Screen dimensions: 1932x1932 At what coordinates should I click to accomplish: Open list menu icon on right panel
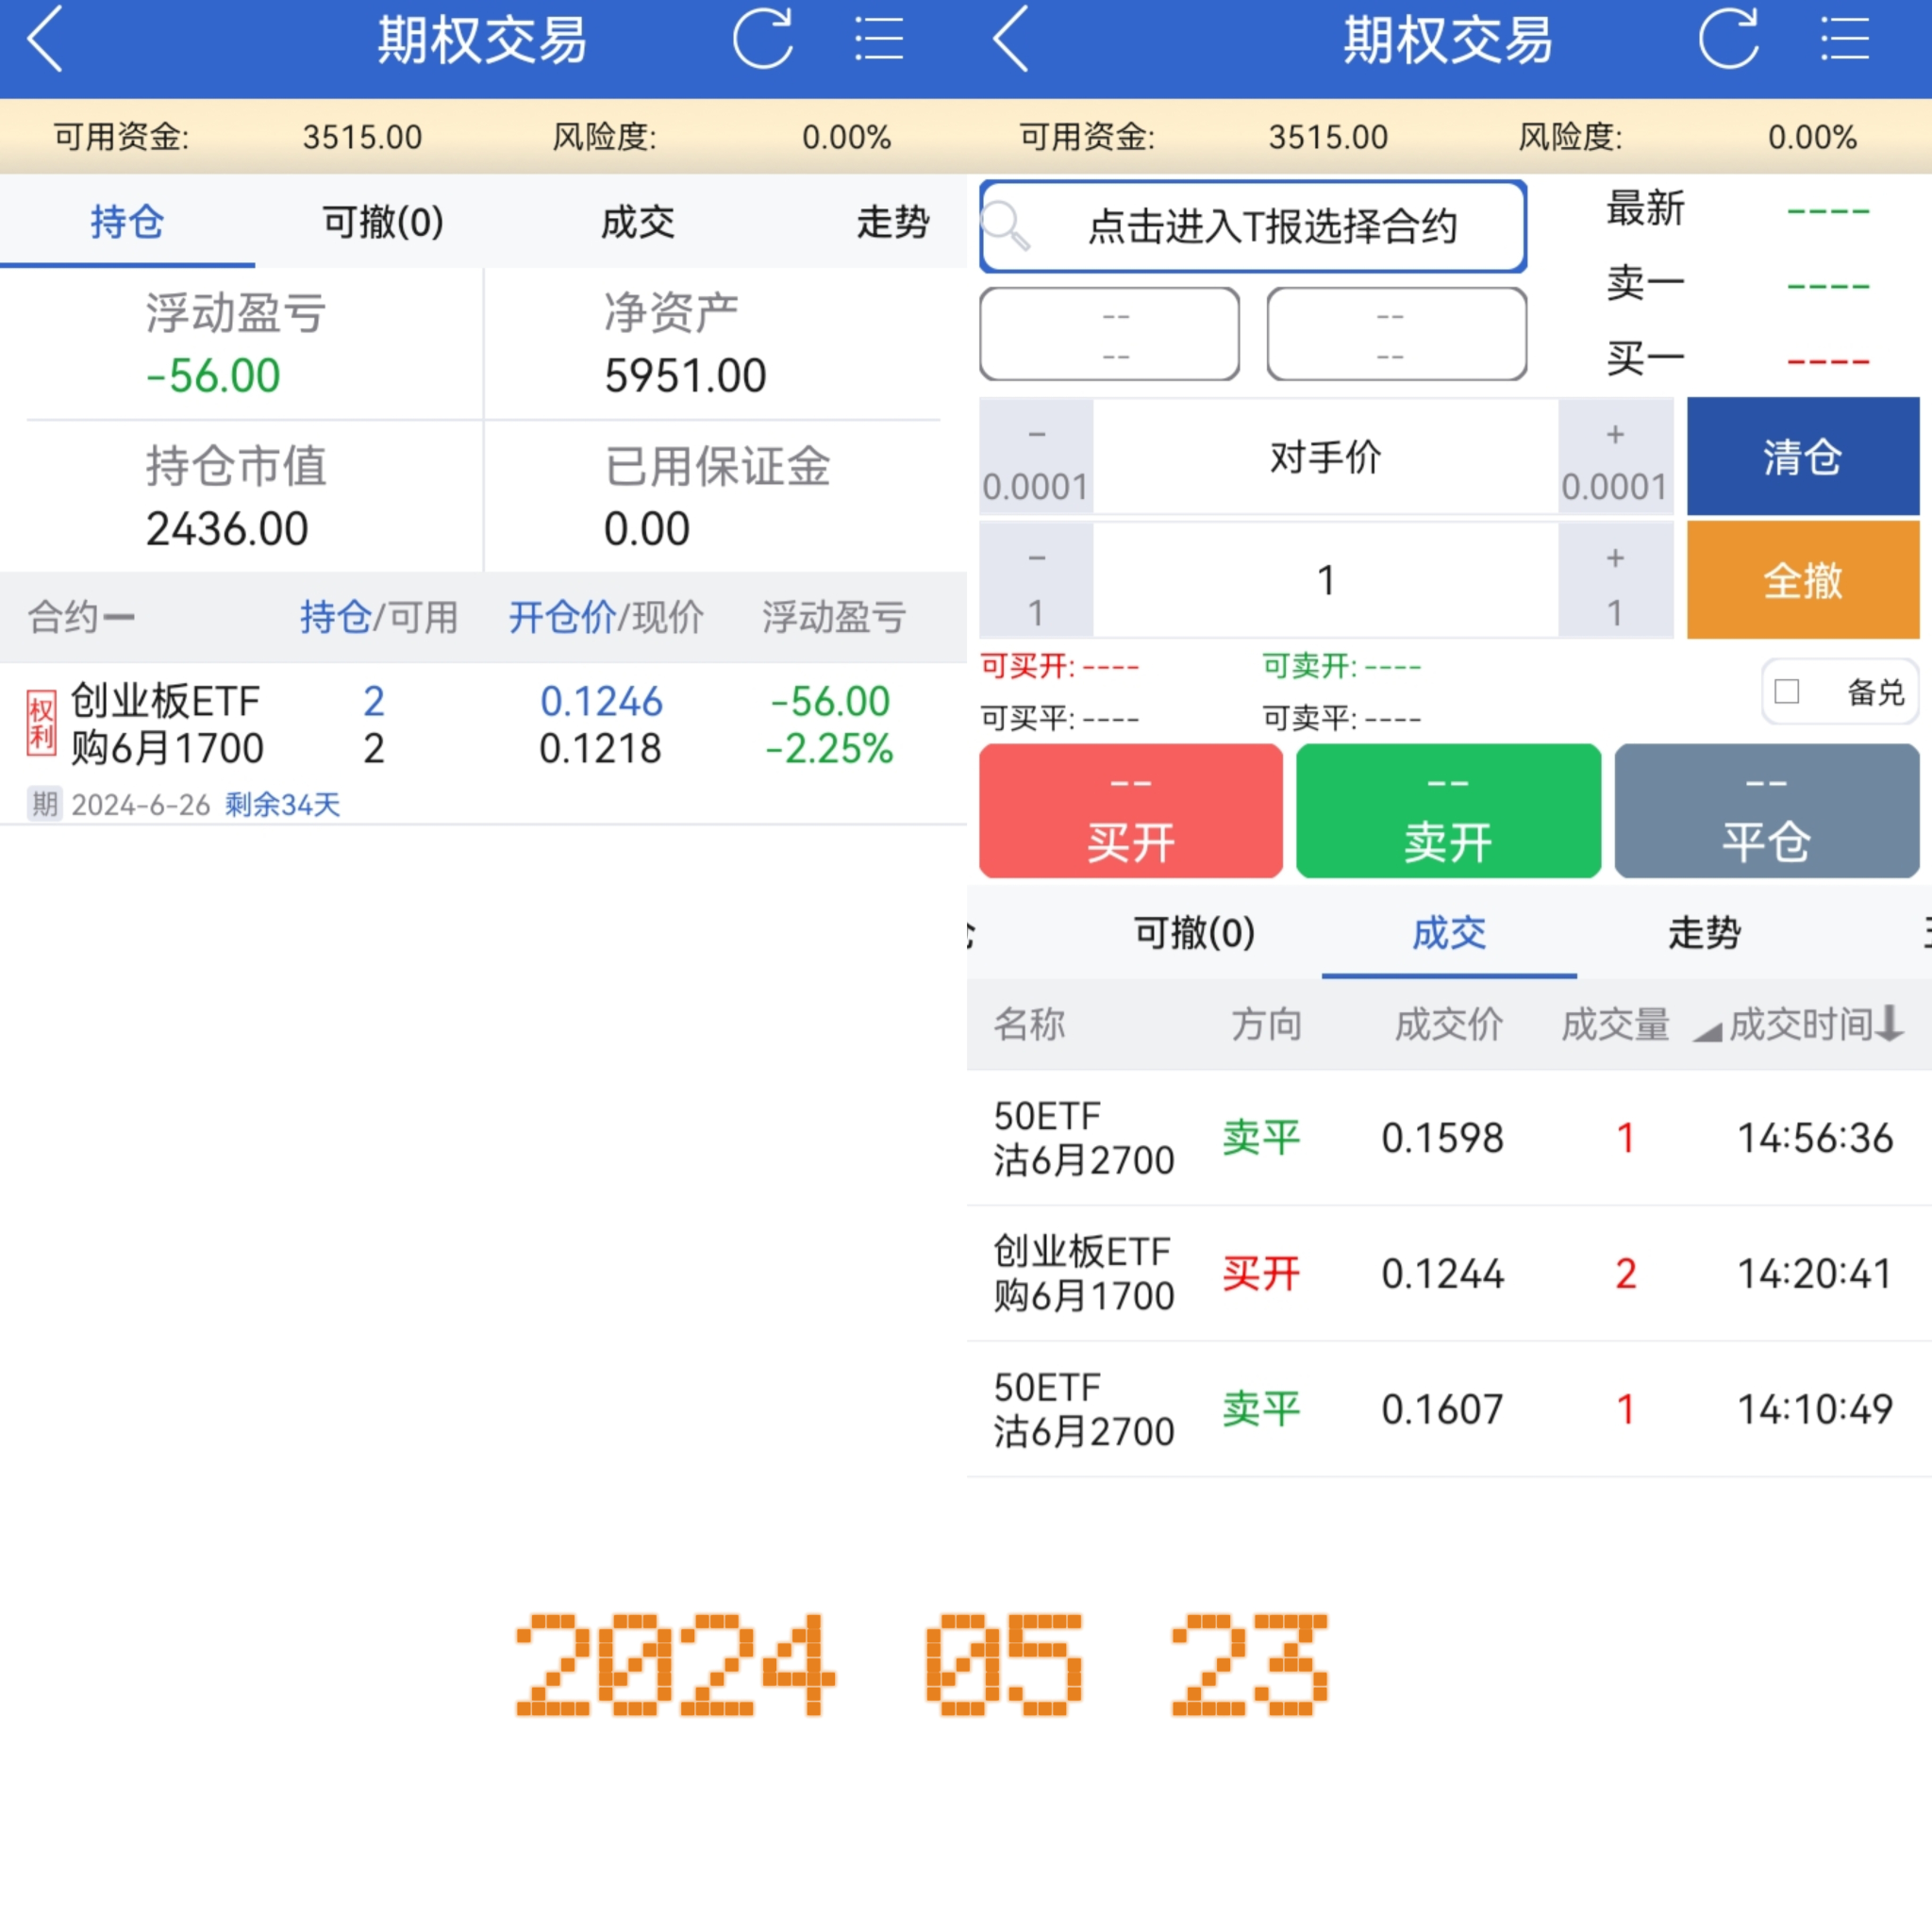[1844, 40]
